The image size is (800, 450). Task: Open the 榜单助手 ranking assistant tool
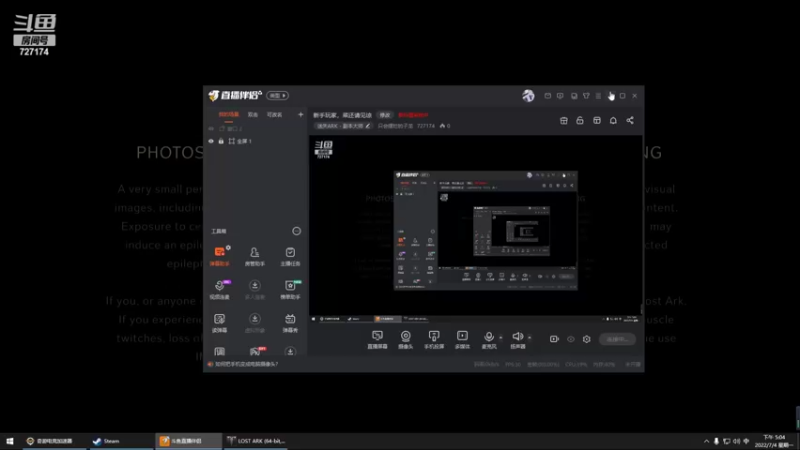pos(290,289)
